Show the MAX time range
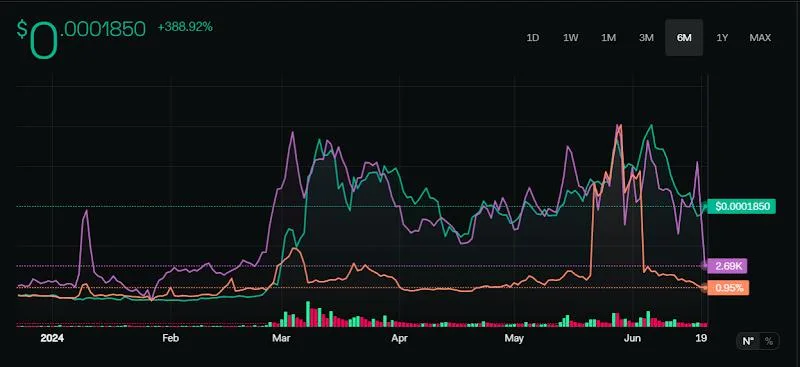Image resolution: width=800 pixels, height=367 pixels. [x=760, y=38]
